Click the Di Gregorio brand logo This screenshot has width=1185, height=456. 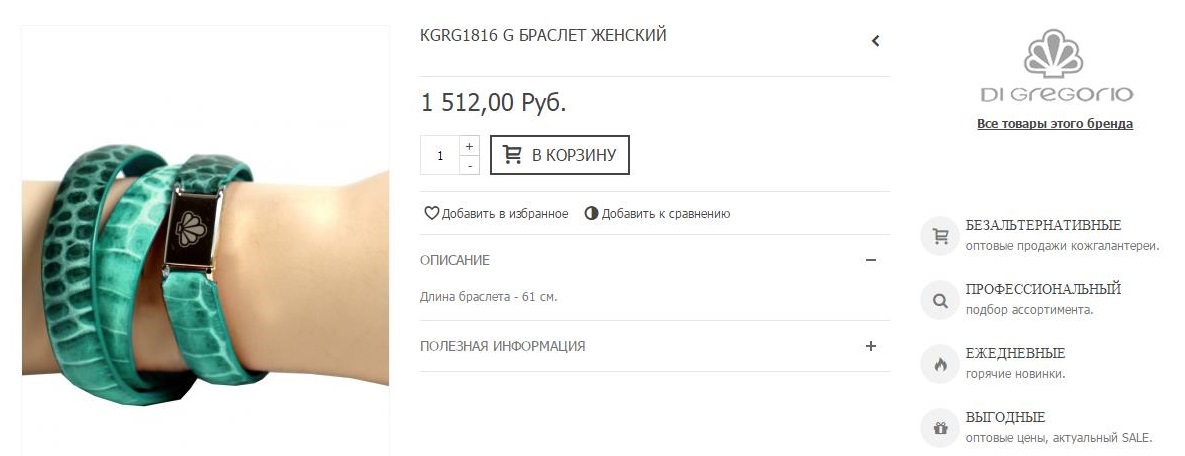click(1055, 67)
